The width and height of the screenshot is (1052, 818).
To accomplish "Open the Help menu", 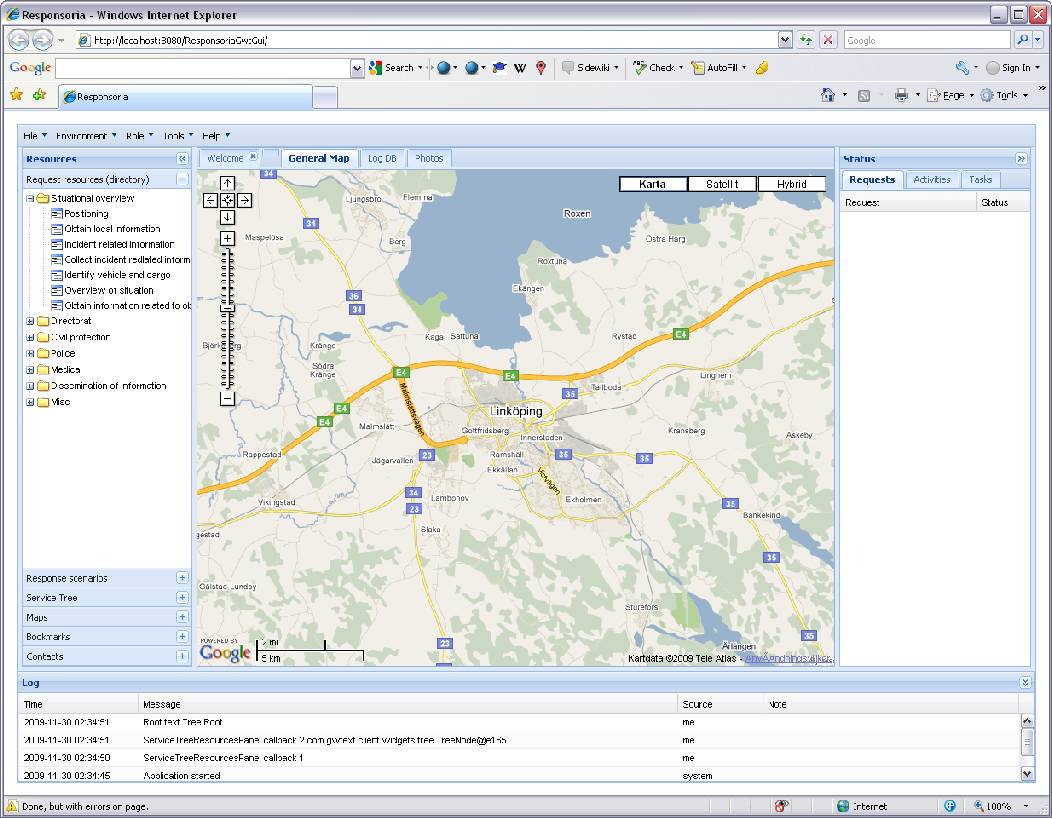I will tap(216, 136).
